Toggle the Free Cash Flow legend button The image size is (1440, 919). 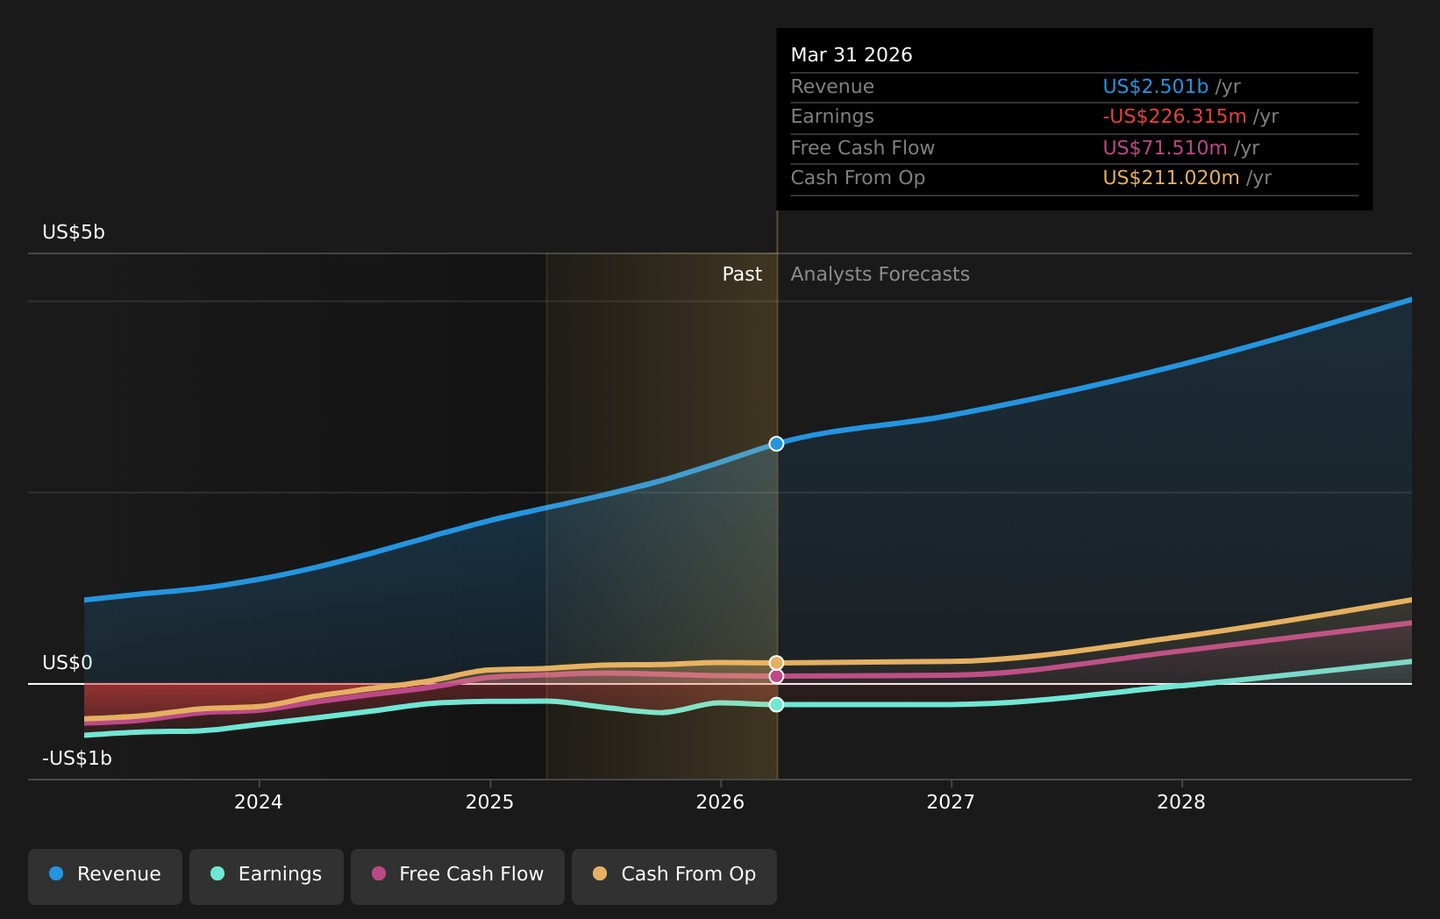(457, 876)
